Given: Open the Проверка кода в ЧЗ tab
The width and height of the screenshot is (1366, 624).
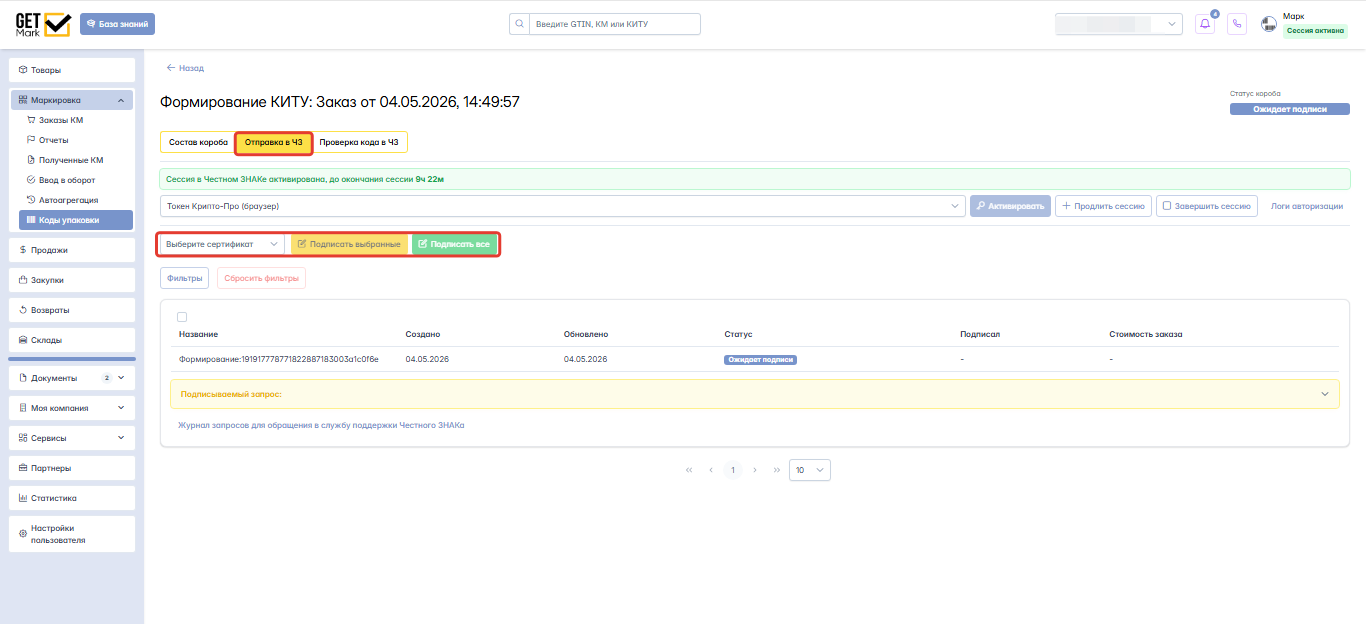Looking at the screenshot, I should point(359,143).
